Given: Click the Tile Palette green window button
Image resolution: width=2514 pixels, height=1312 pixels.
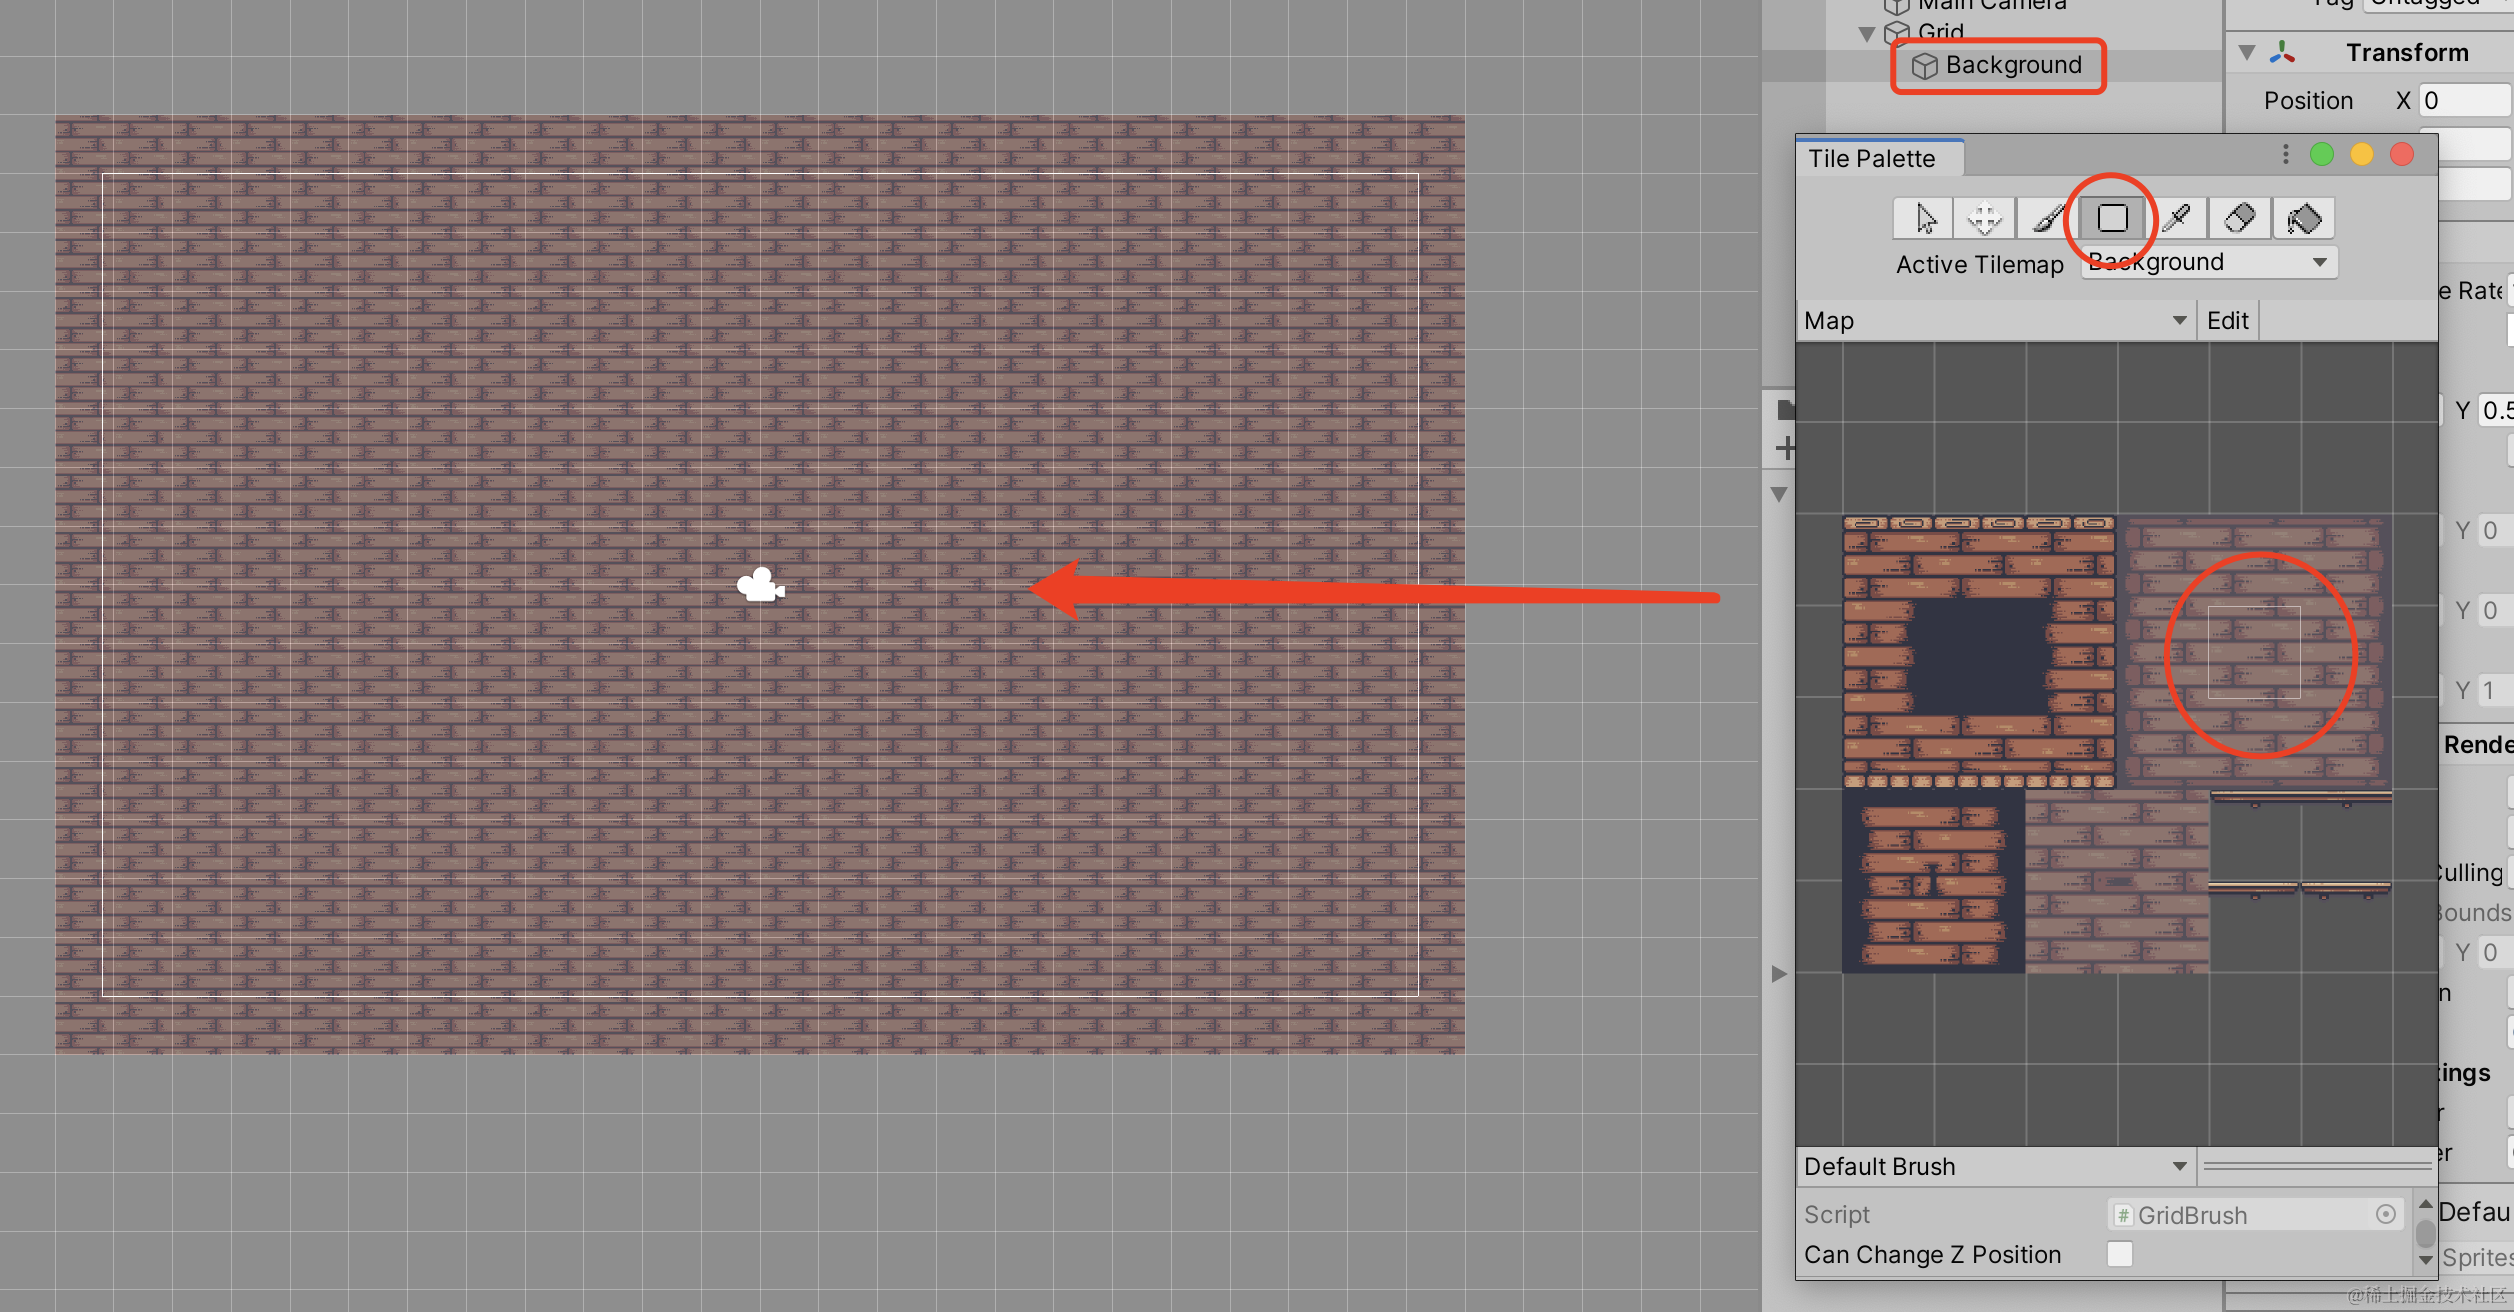Looking at the screenshot, I should pyautogui.click(x=2322, y=154).
